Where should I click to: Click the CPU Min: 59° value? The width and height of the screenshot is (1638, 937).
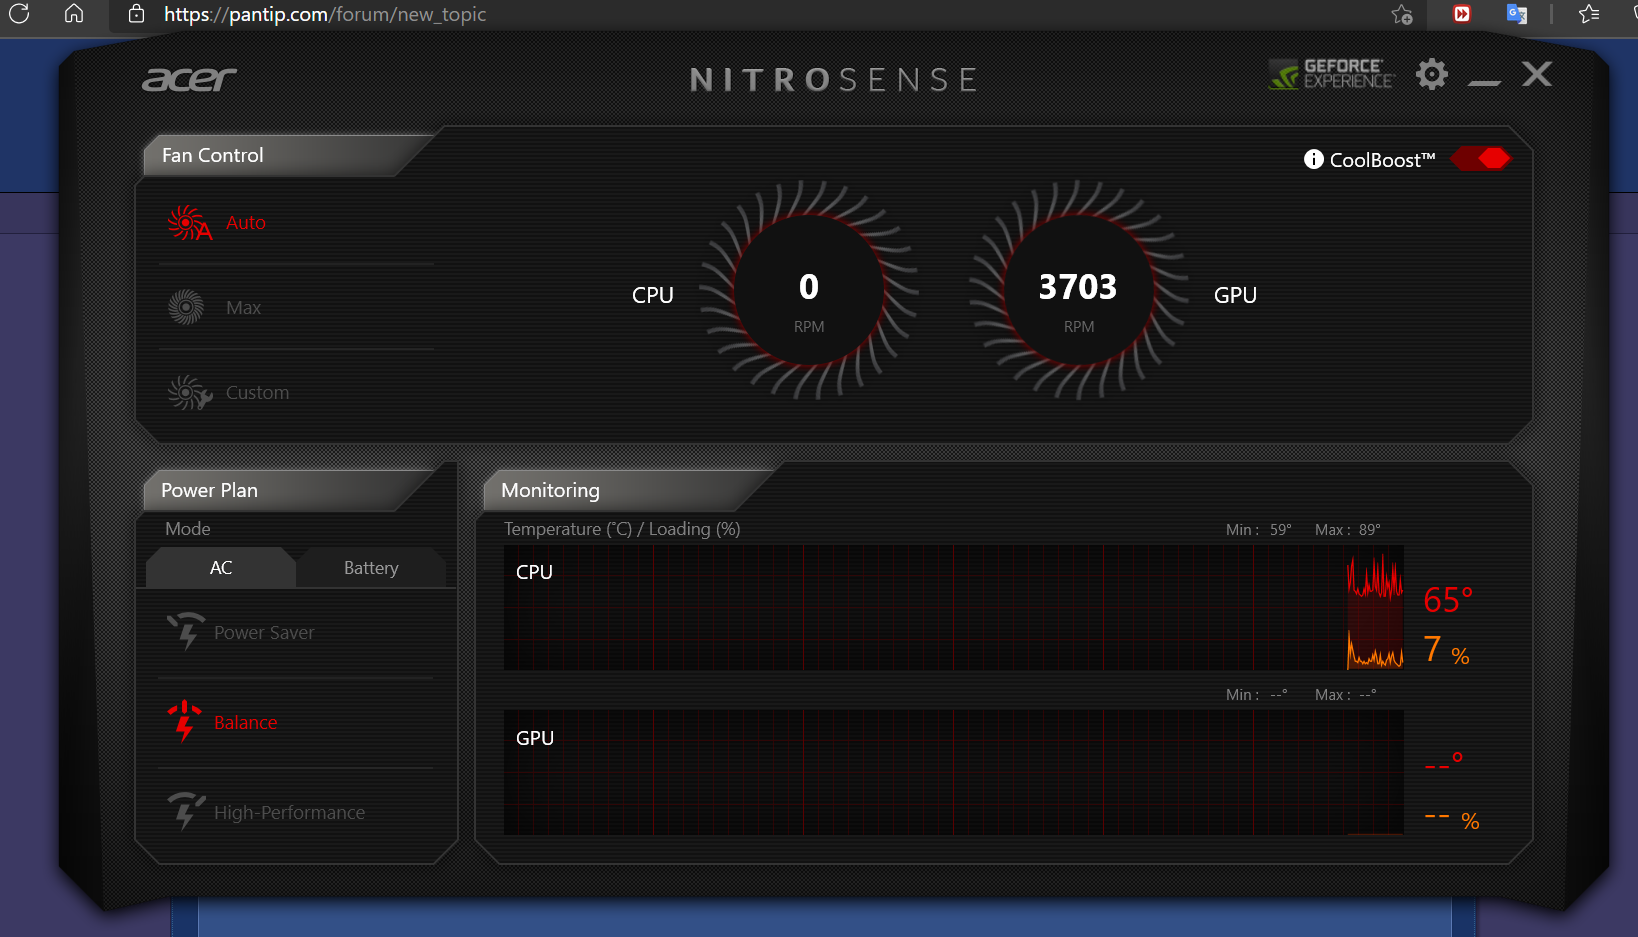coord(1259,530)
